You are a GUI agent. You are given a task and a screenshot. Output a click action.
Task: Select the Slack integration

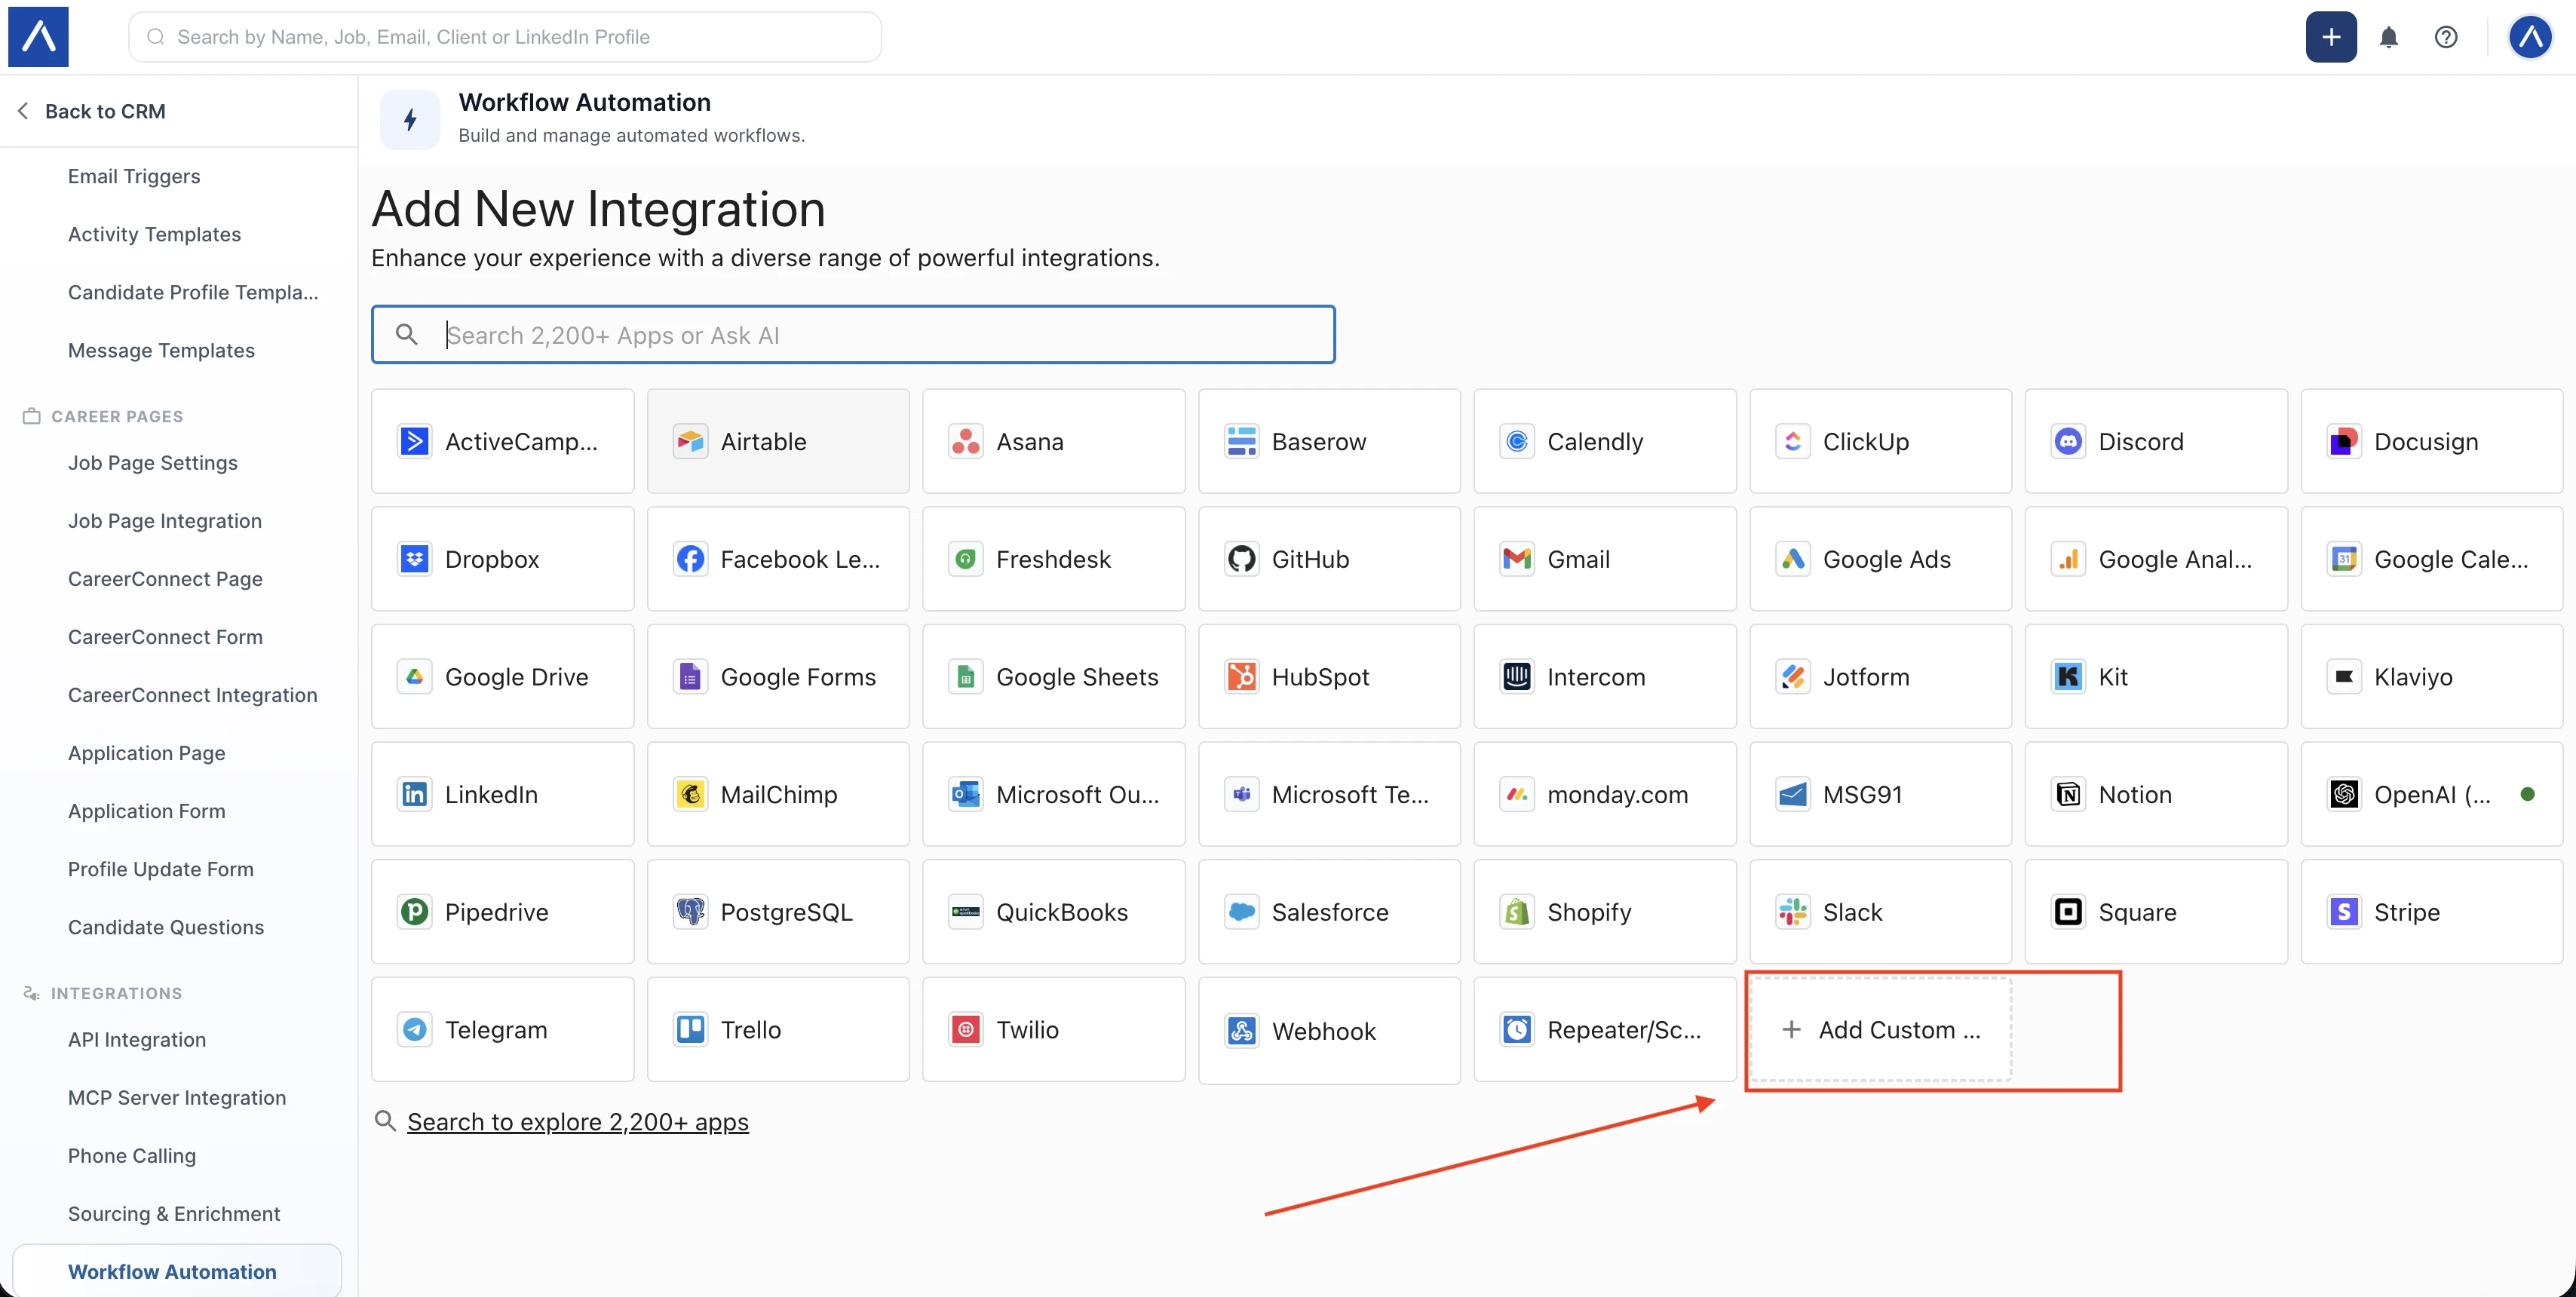coord(1880,911)
